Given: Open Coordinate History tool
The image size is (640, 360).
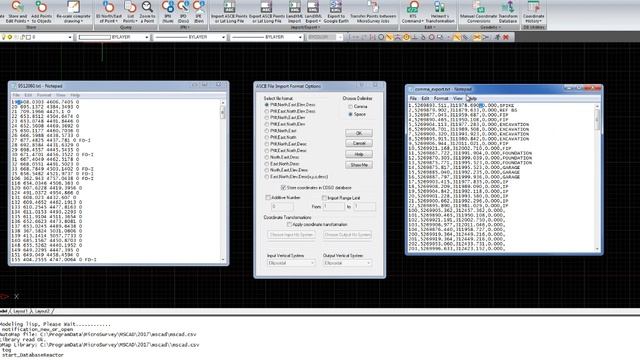Looking at the screenshot, I should [x=533, y=12].
